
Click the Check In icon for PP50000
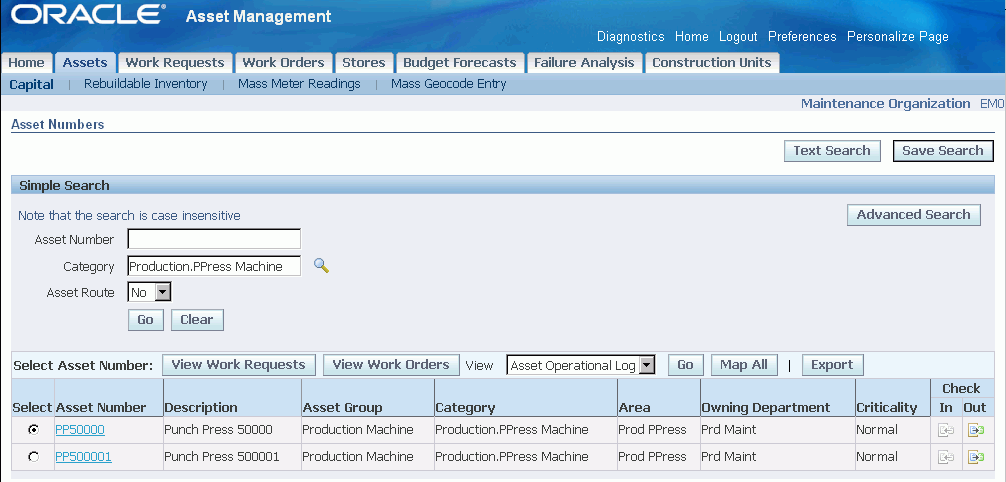(x=946, y=430)
